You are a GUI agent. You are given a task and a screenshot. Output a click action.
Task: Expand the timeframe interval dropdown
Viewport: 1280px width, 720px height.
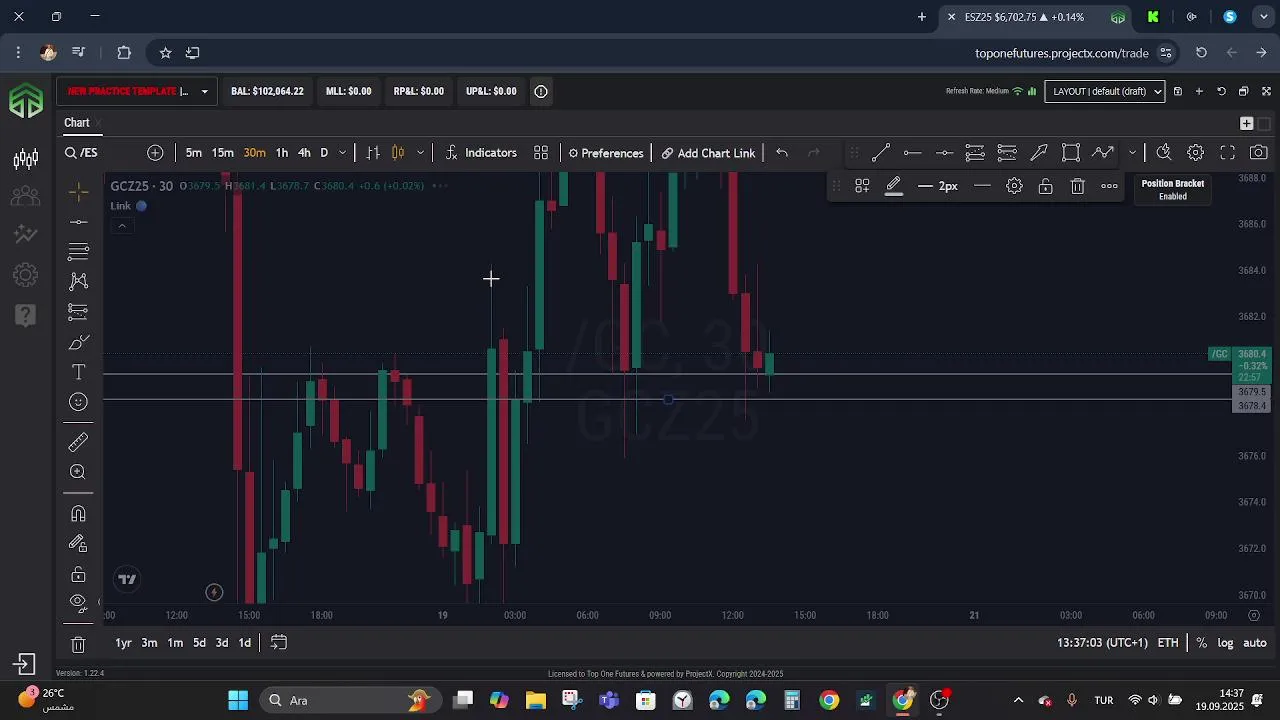(342, 153)
